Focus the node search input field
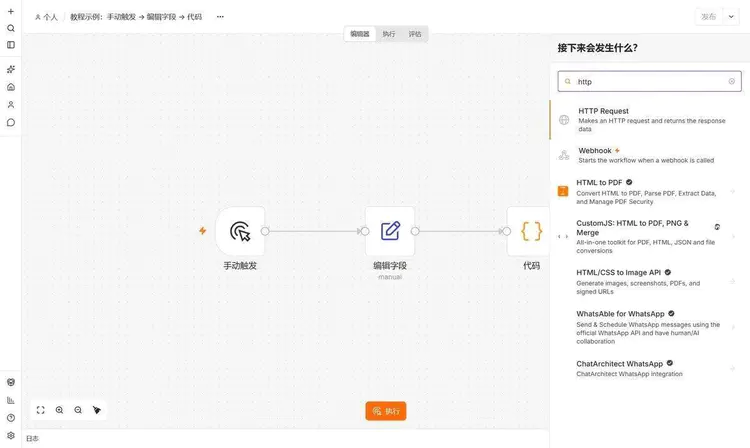 tap(650, 81)
